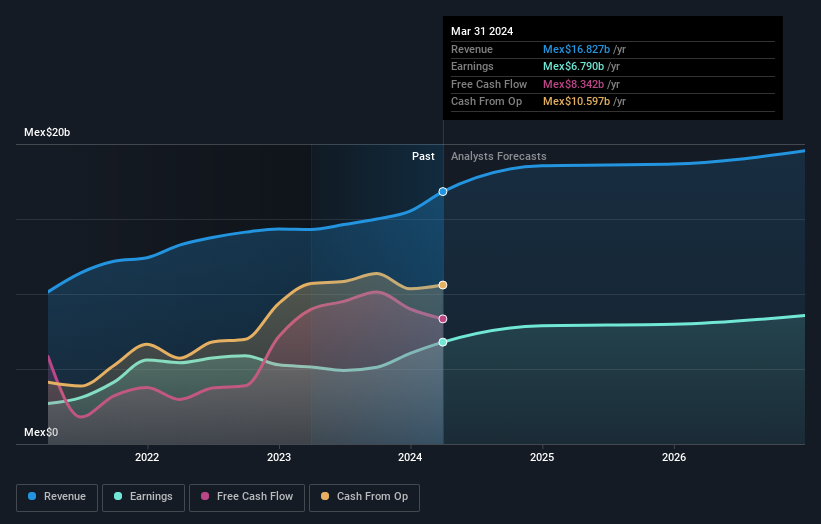Click the Mex$0 y-axis label
The height and width of the screenshot is (524, 821).
pyautogui.click(x=41, y=432)
